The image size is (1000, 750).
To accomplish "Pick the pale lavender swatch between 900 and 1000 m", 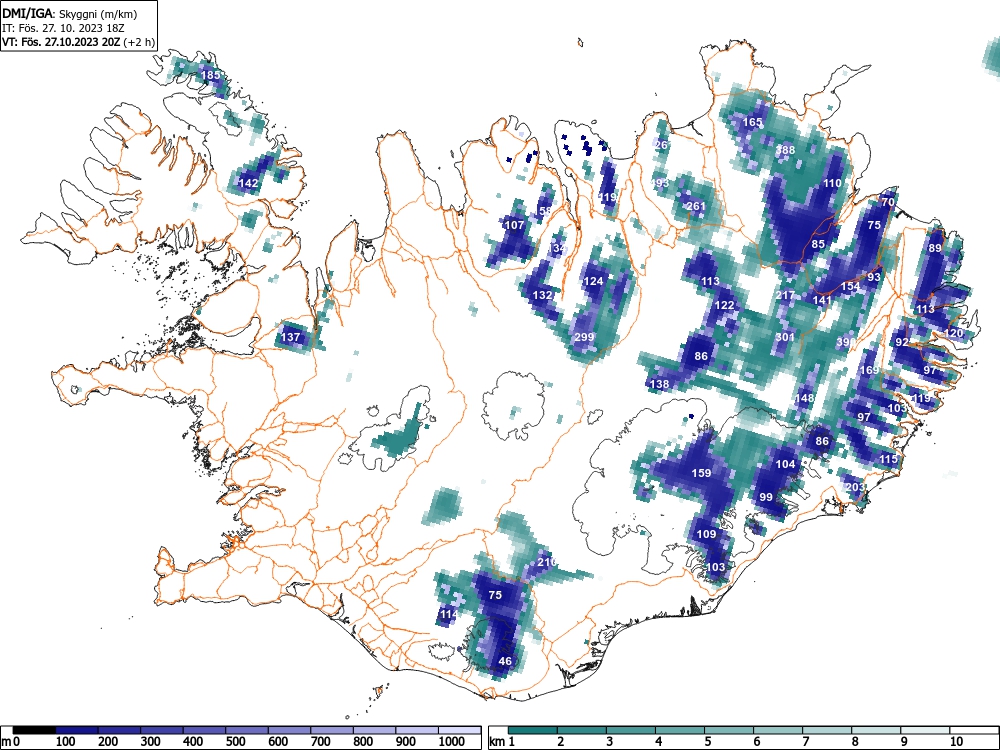I will (x=417, y=730).
